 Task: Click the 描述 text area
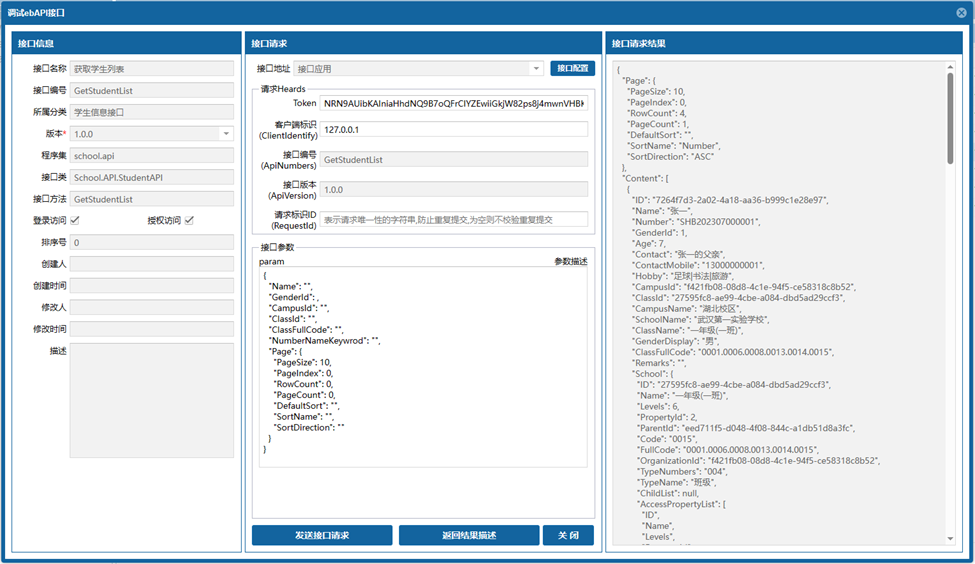(152, 400)
